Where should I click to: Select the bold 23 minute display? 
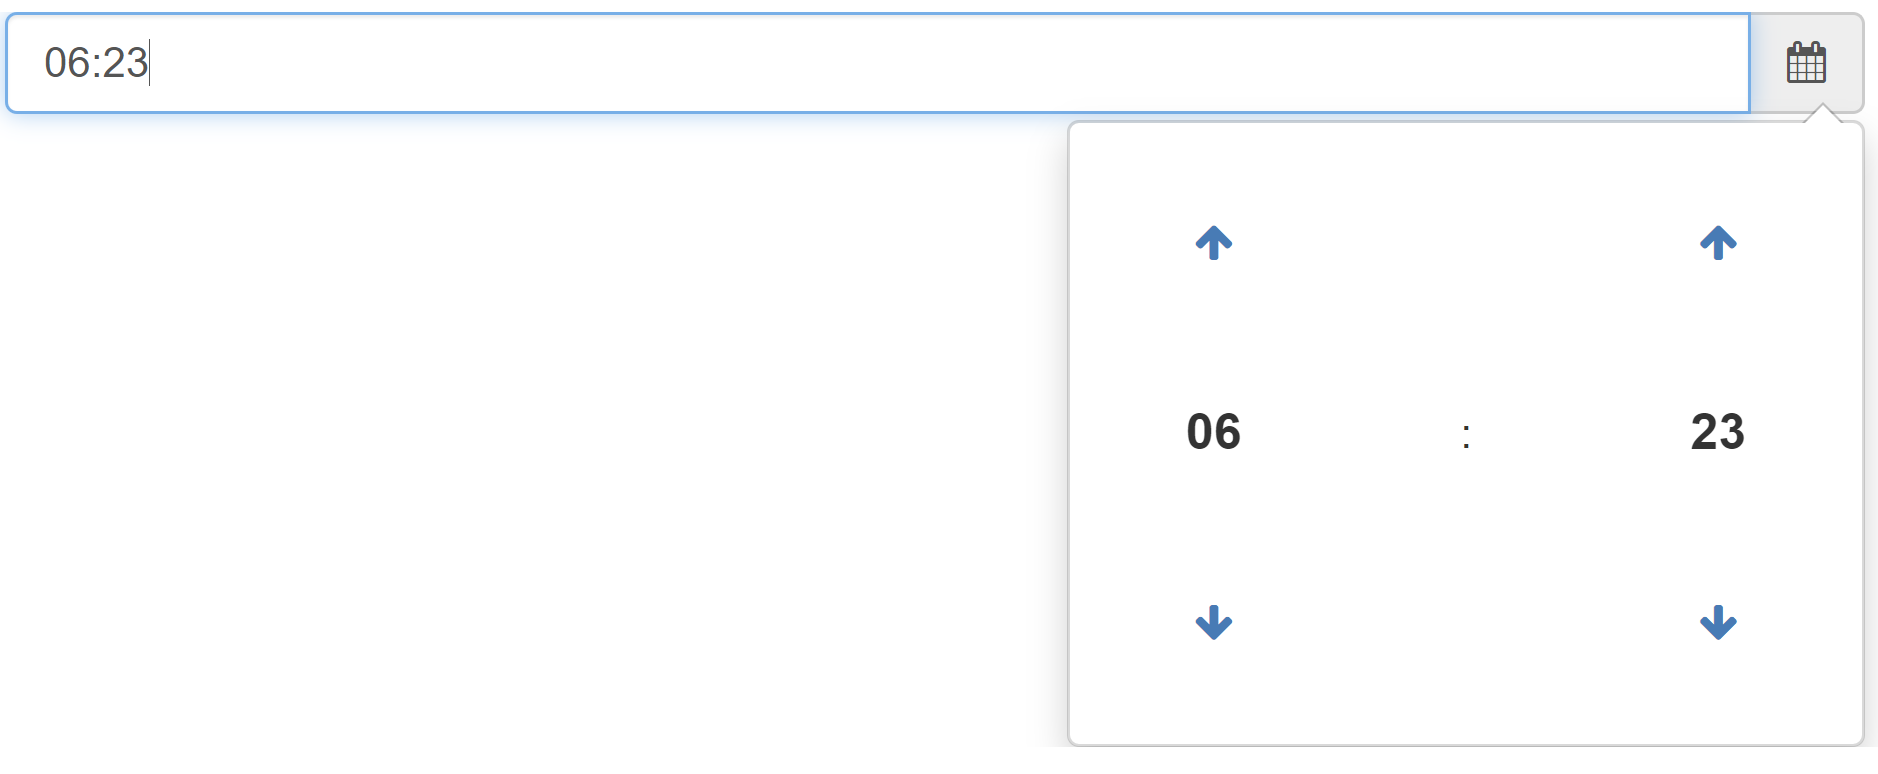(1717, 432)
